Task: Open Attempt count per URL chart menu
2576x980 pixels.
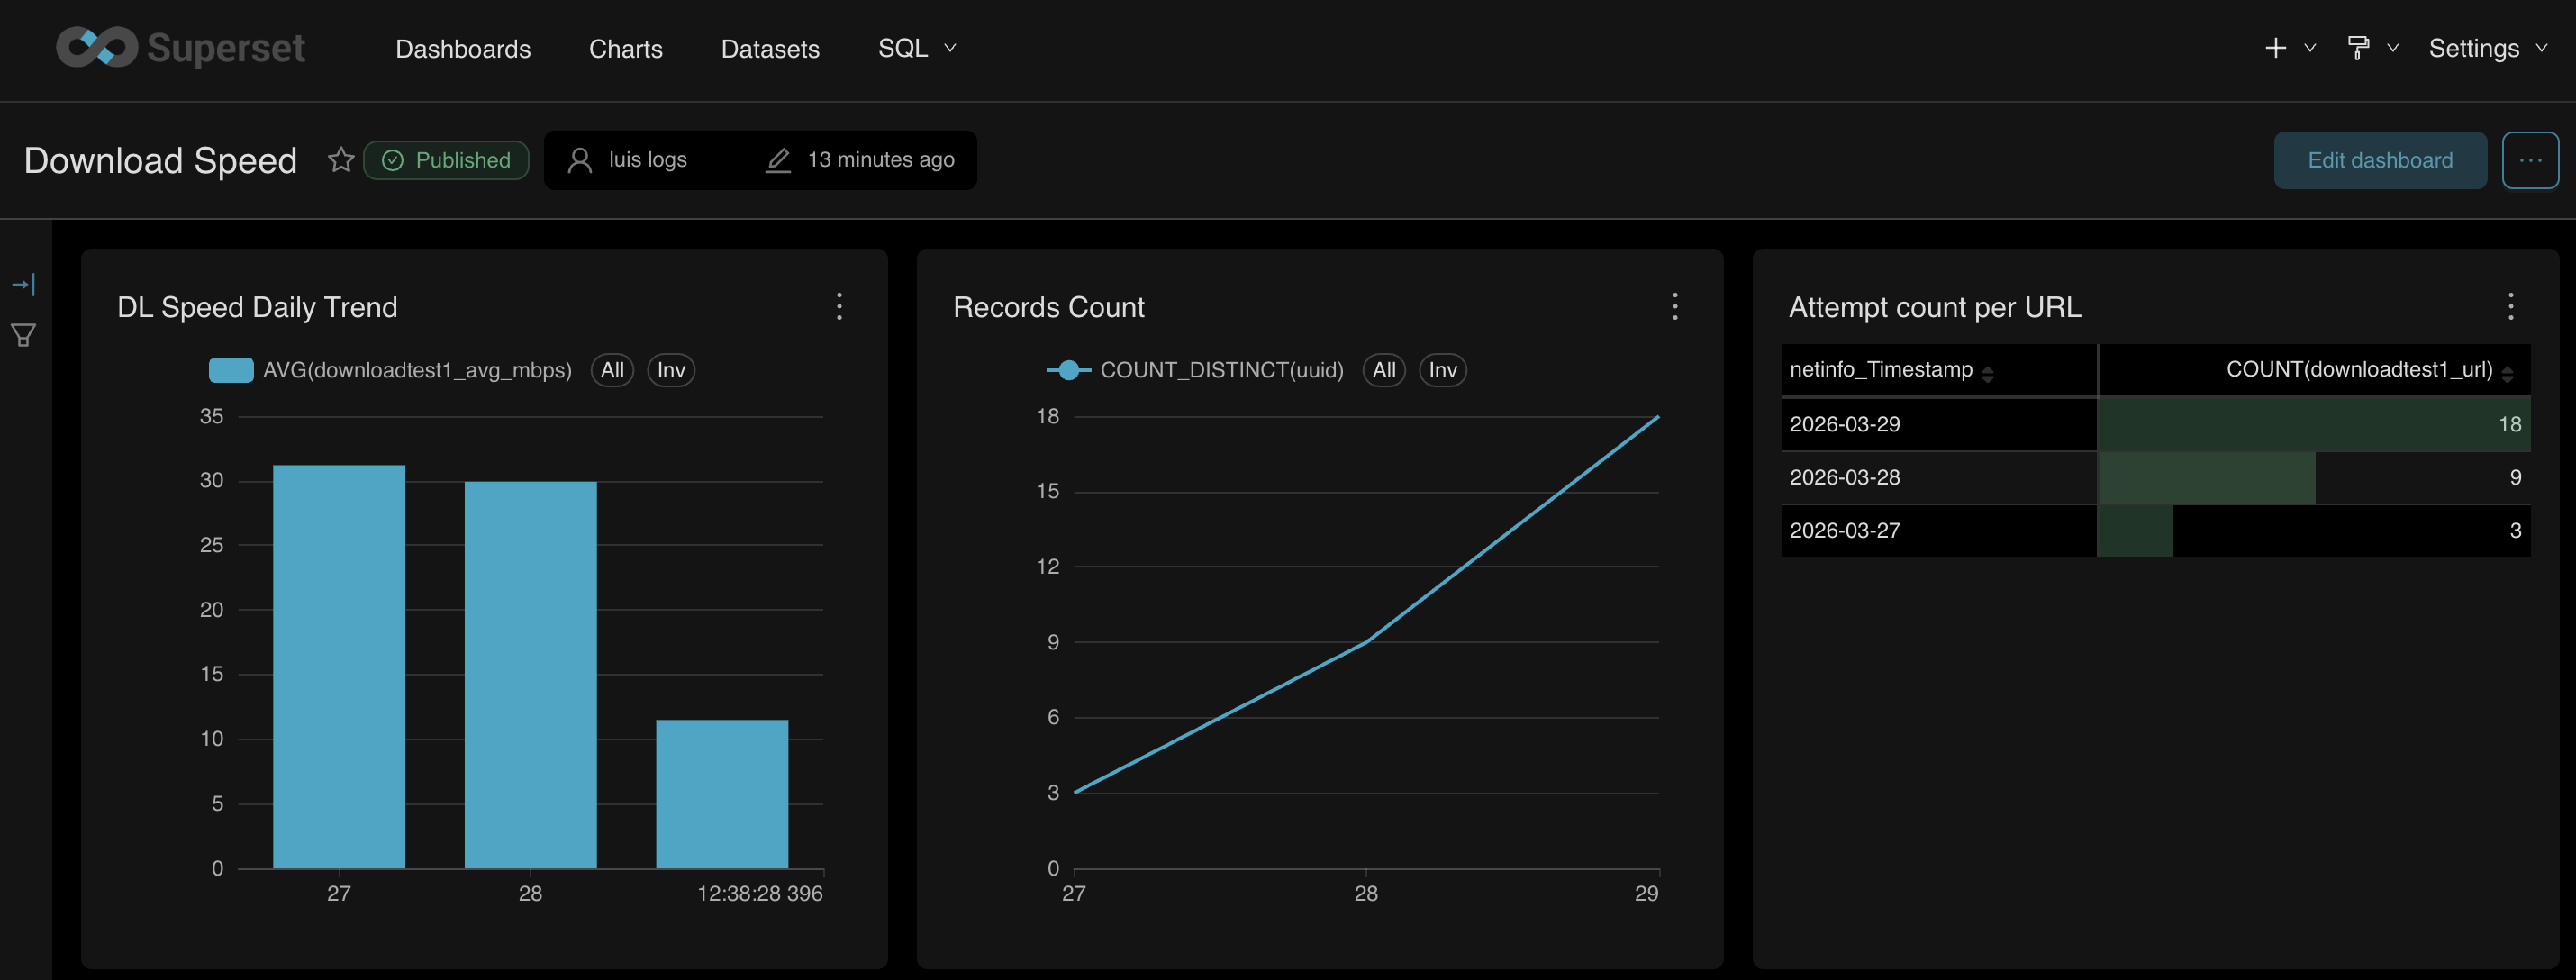Action: 2510,306
